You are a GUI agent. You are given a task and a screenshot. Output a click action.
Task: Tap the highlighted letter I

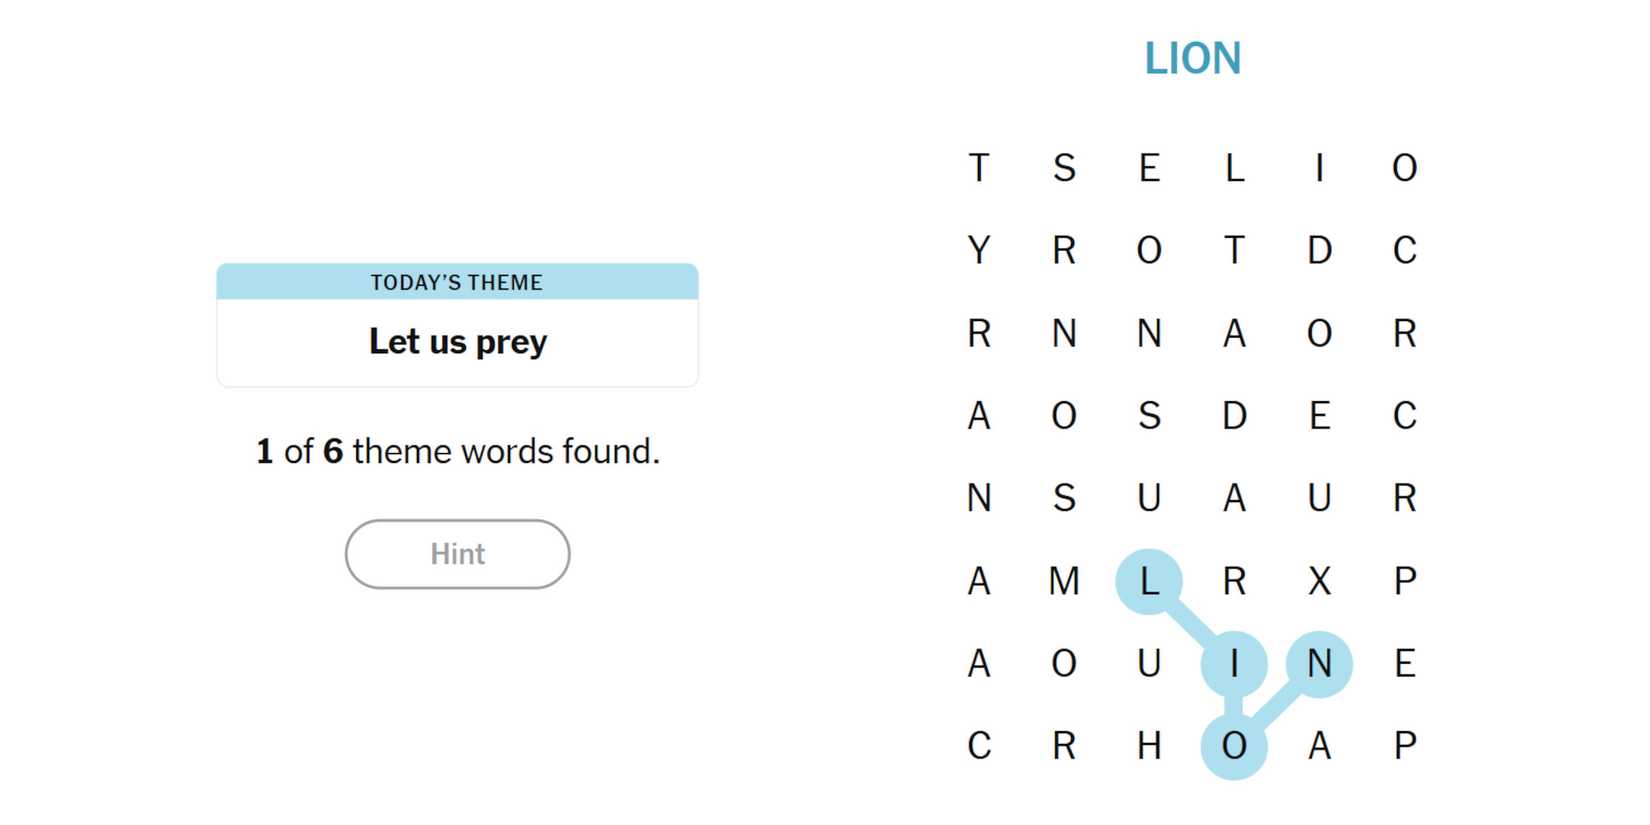pos(1234,664)
